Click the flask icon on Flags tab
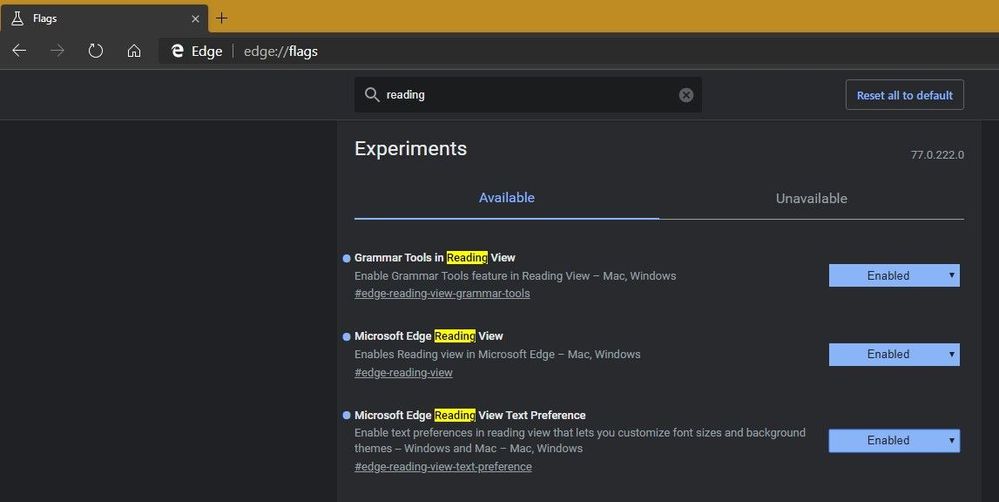Screen dimensions: 999x502 point(17,18)
